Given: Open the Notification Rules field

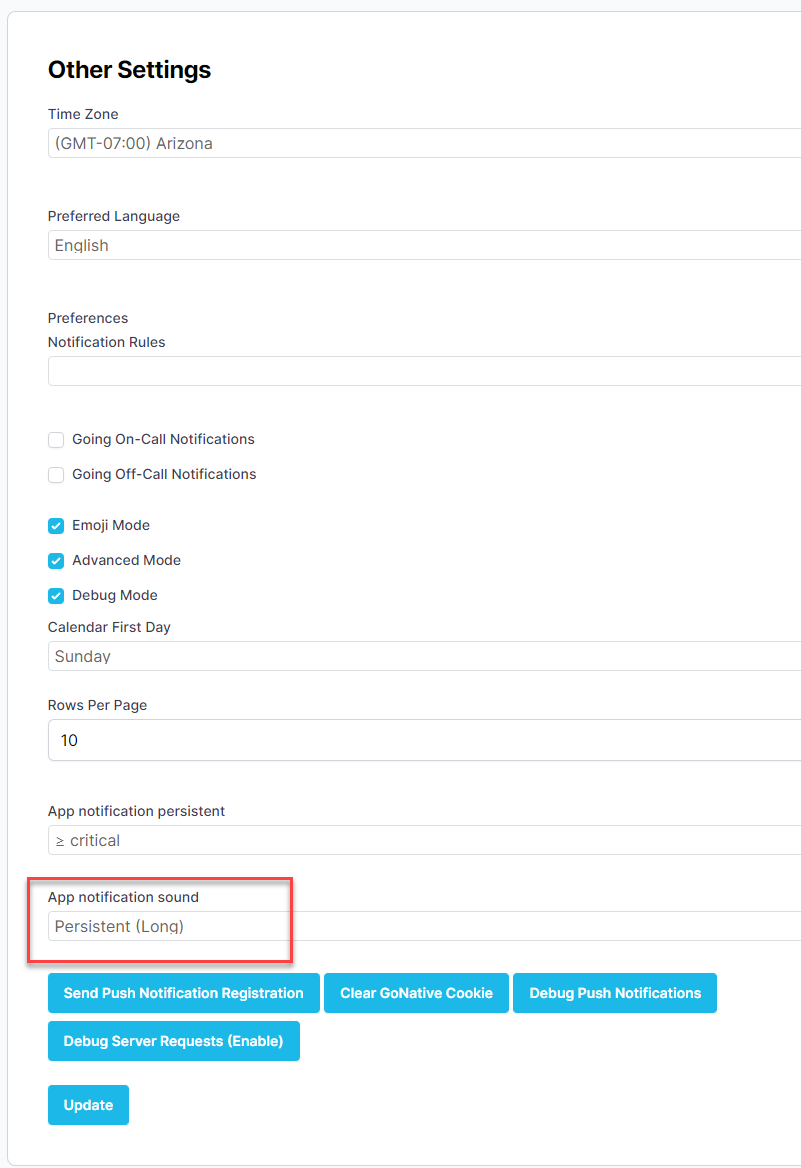Looking at the screenshot, I should coord(425,371).
